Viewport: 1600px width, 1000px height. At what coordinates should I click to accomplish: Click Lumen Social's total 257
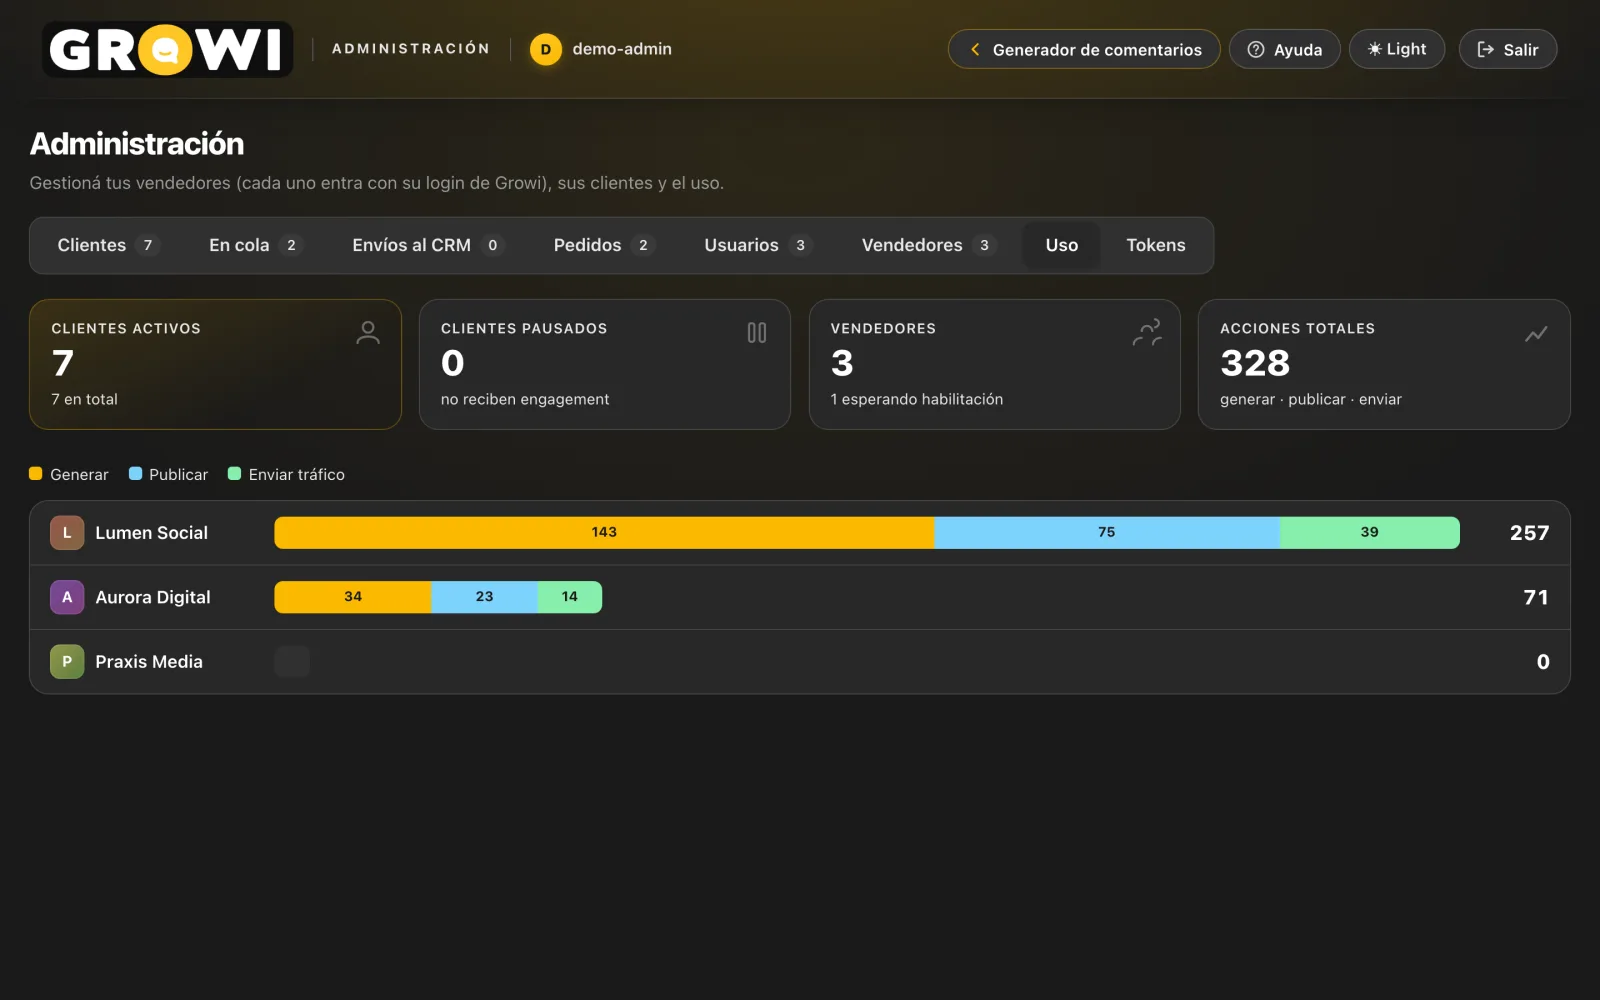click(x=1529, y=533)
